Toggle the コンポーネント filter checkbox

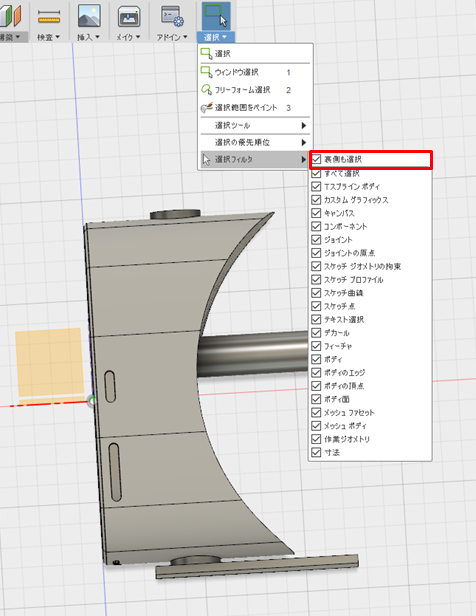pos(316,227)
